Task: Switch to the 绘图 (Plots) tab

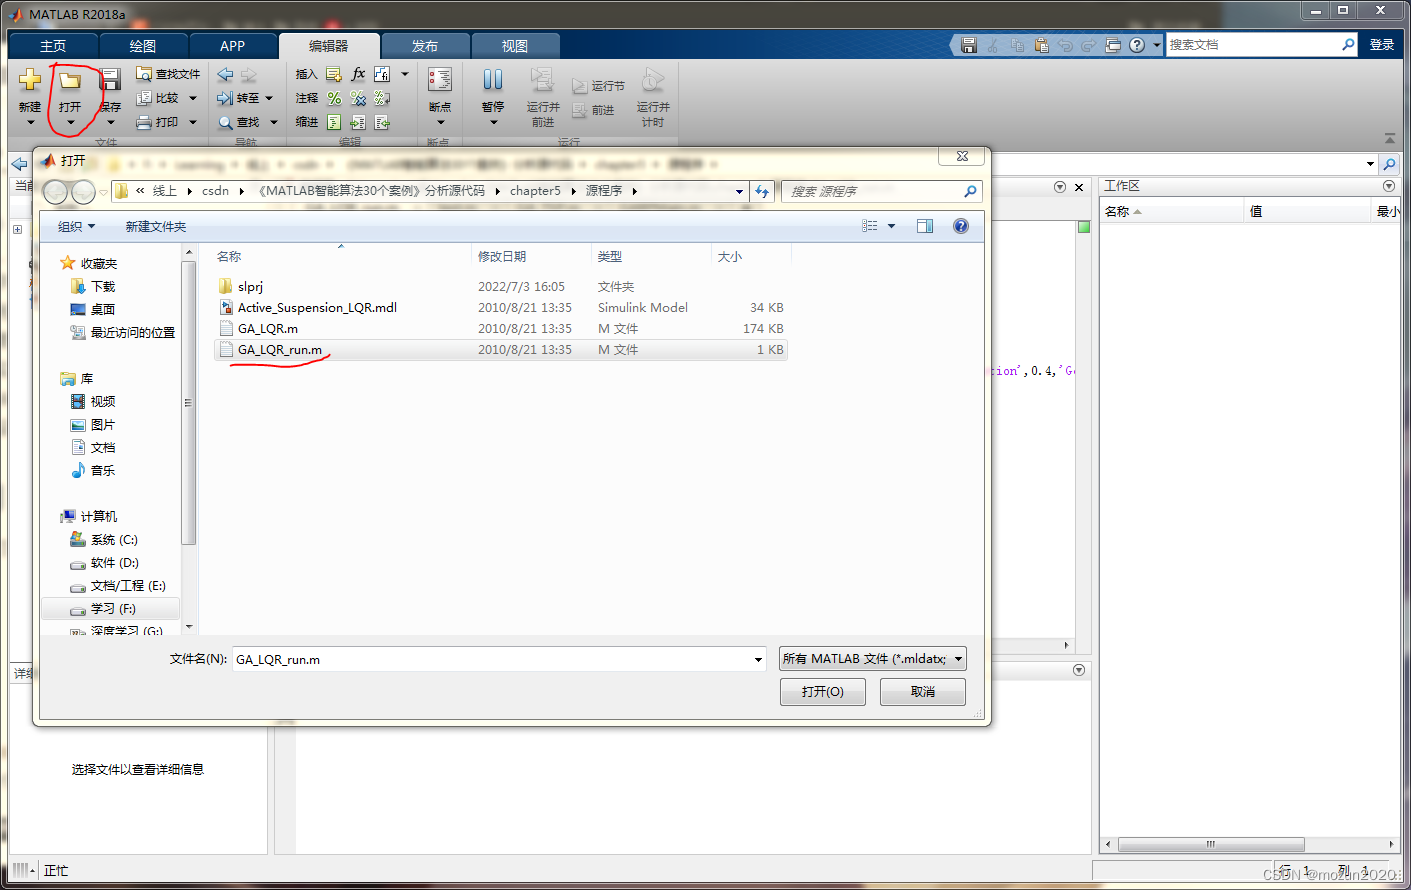Action: click(143, 46)
